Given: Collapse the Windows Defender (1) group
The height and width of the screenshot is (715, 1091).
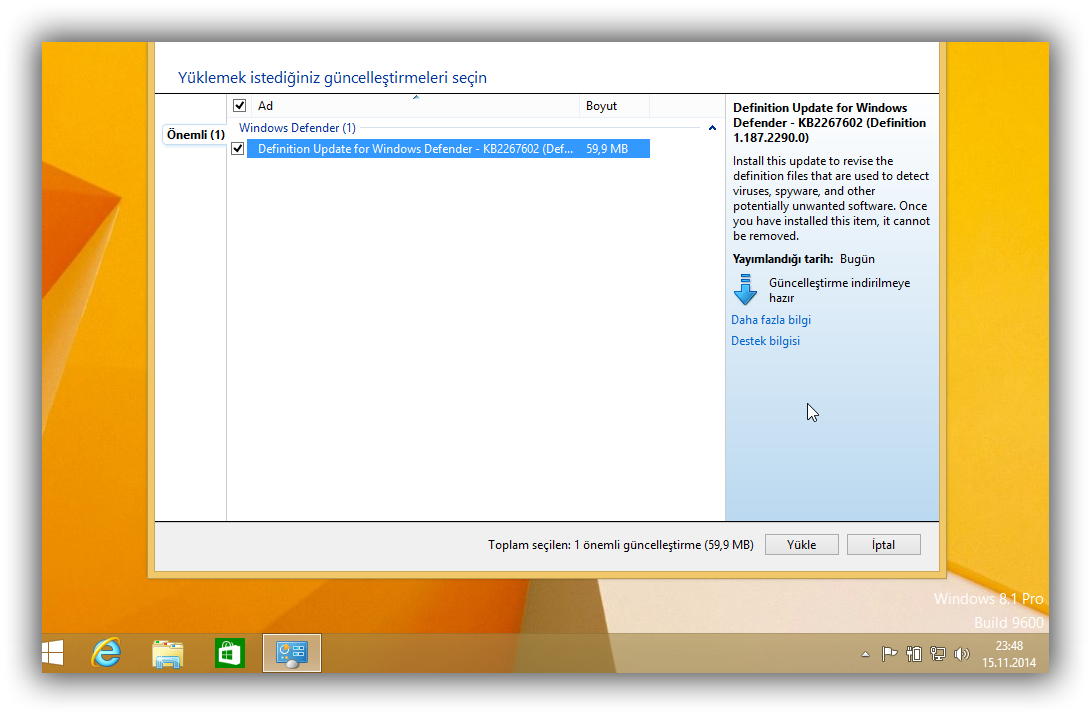Looking at the screenshot, I should [x=712, y=128].
